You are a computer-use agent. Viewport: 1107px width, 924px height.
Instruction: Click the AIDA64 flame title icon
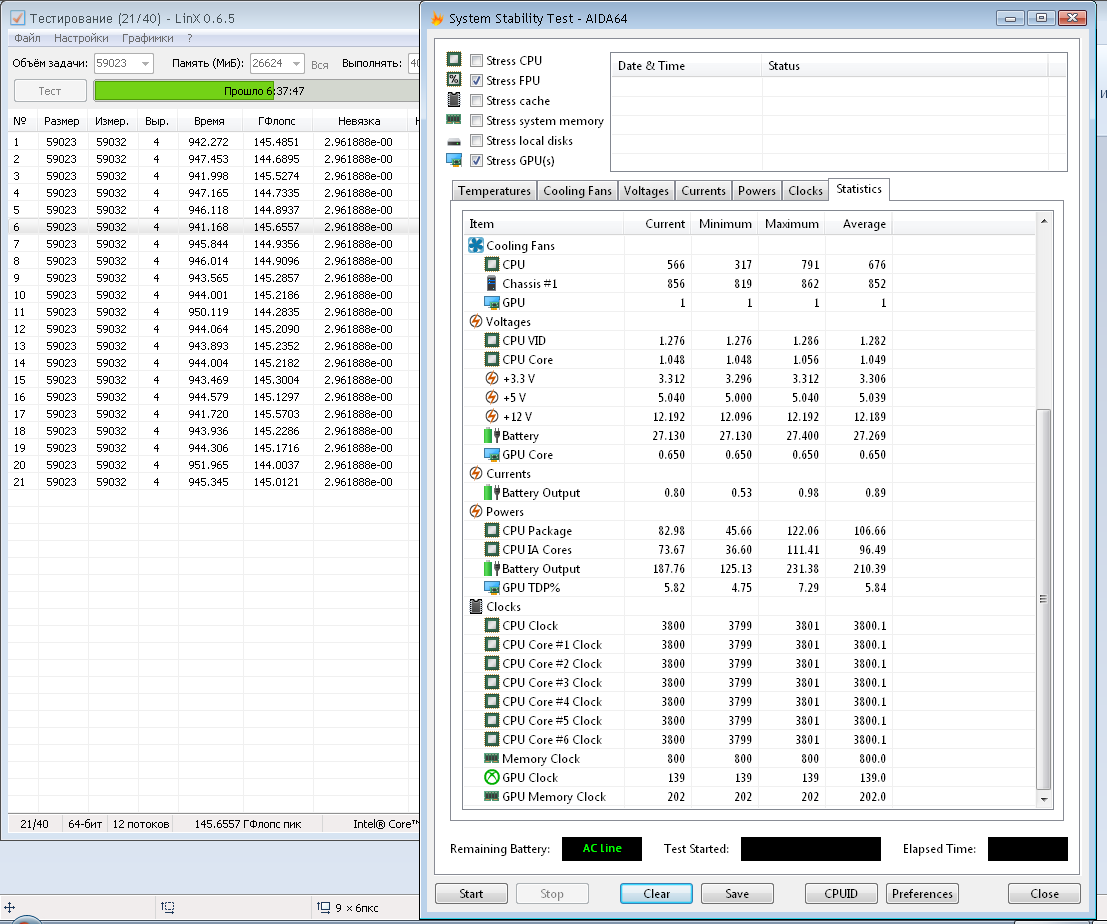(437, 18)
